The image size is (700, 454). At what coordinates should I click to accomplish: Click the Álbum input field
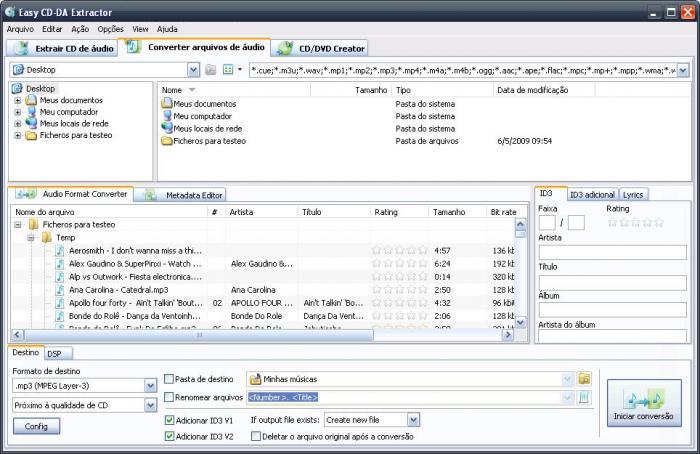[x=612, y=310]
